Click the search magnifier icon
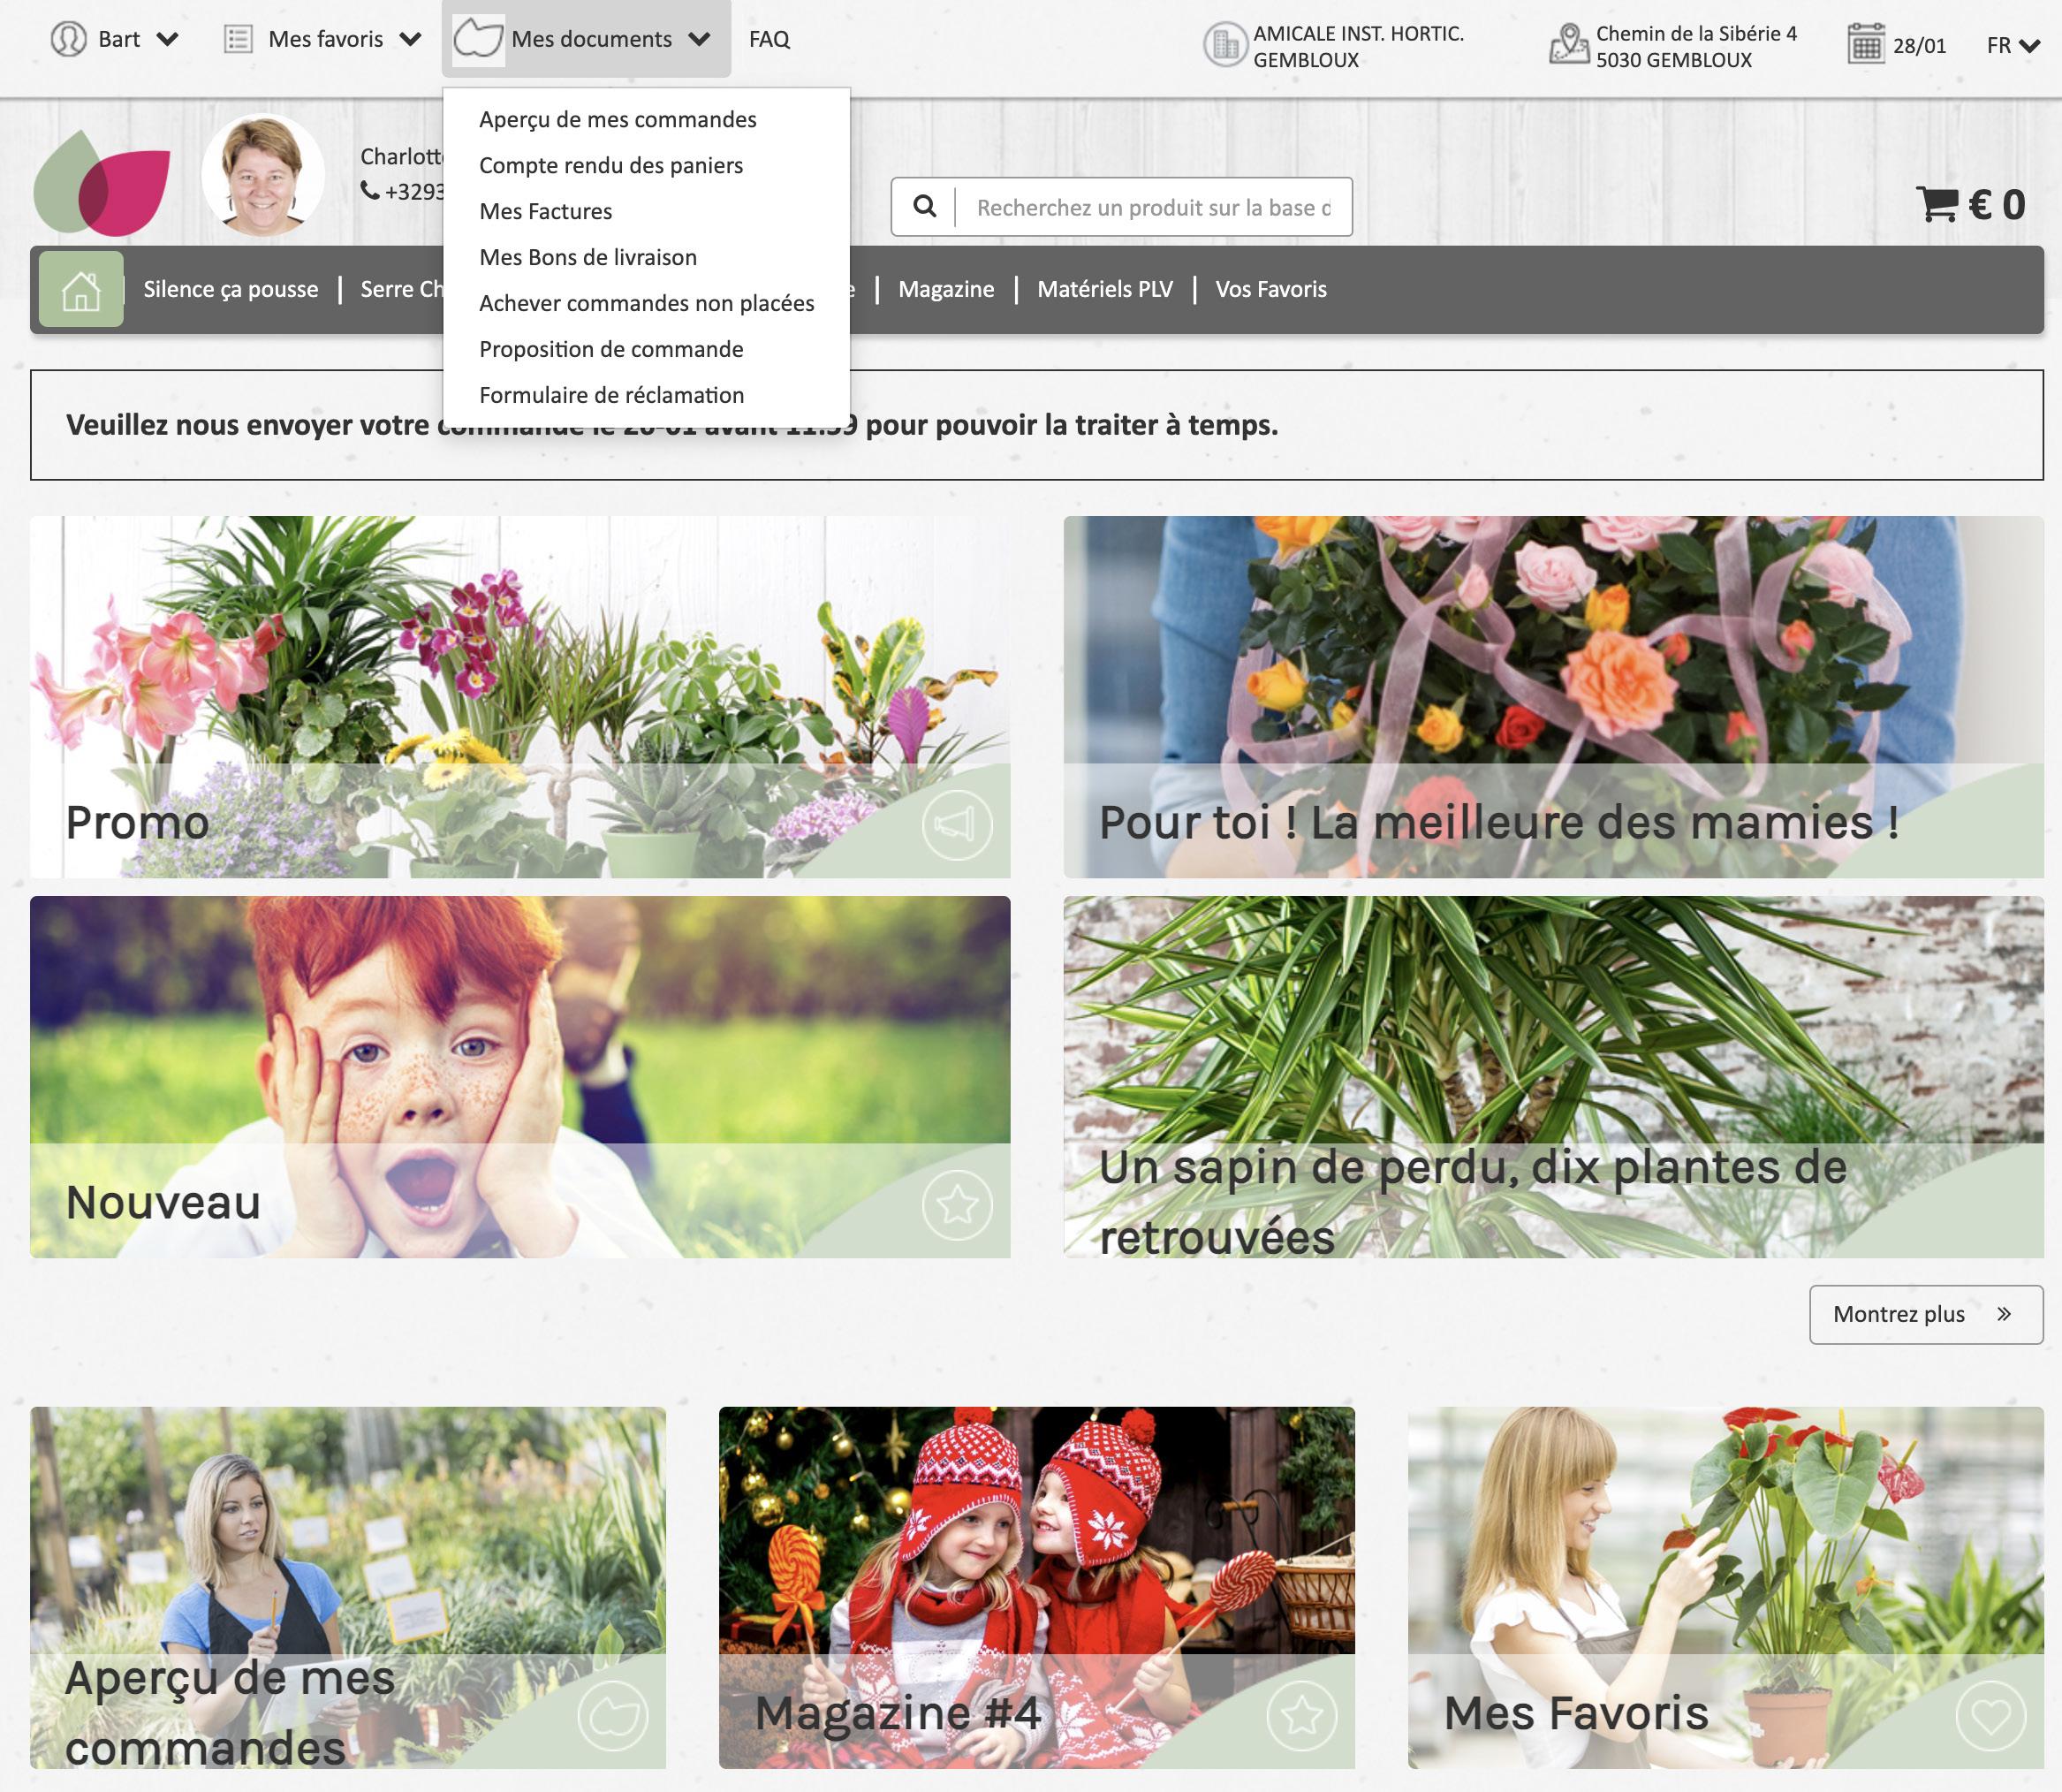 coord(925,207)
